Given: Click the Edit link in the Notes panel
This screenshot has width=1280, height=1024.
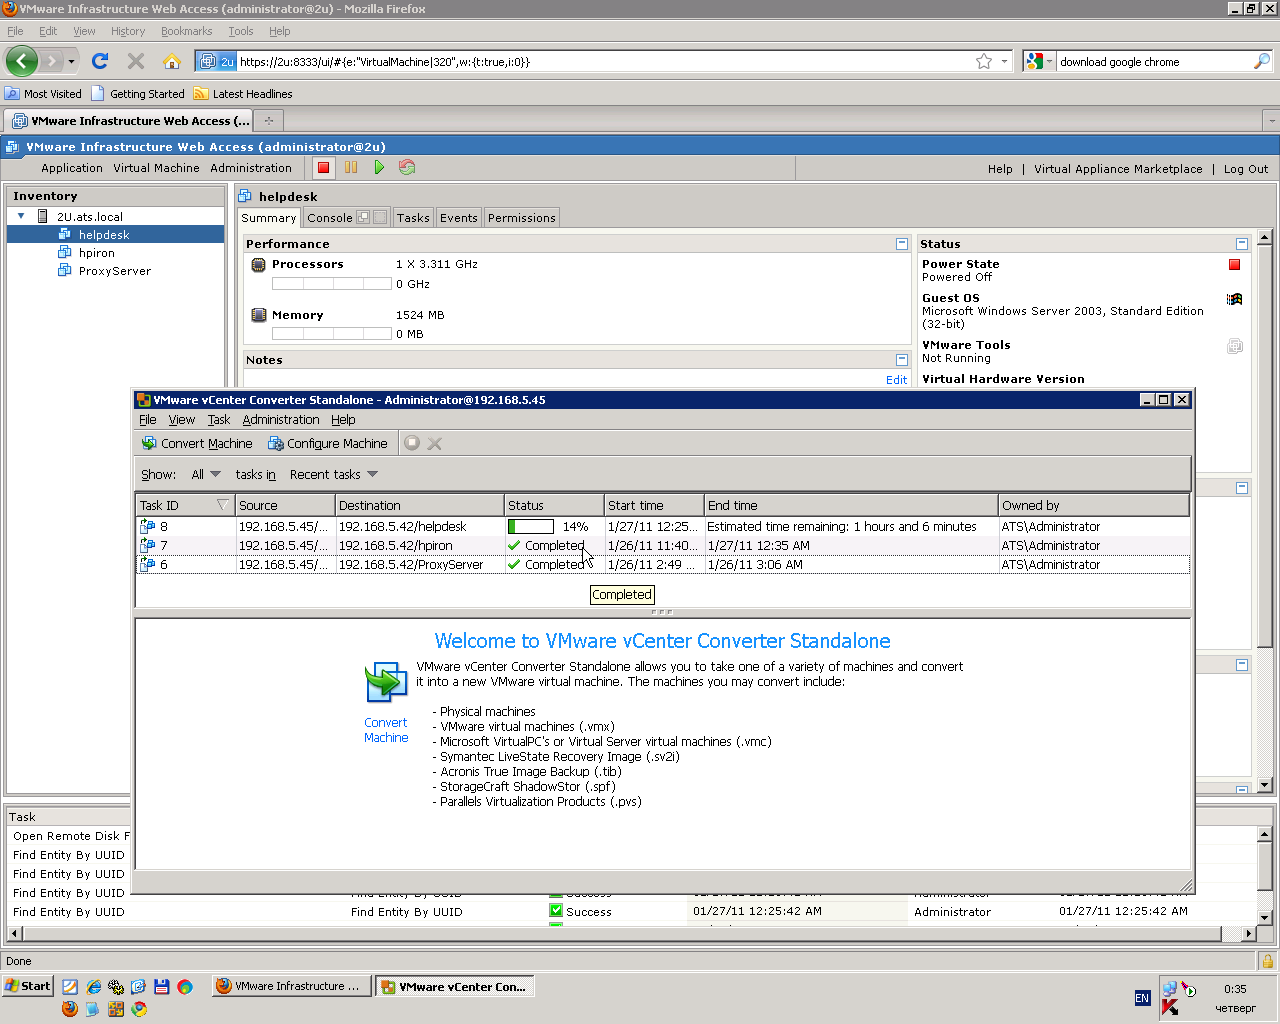Looking at the screenshot, I should pyautogui.click(x=897, y=380).
